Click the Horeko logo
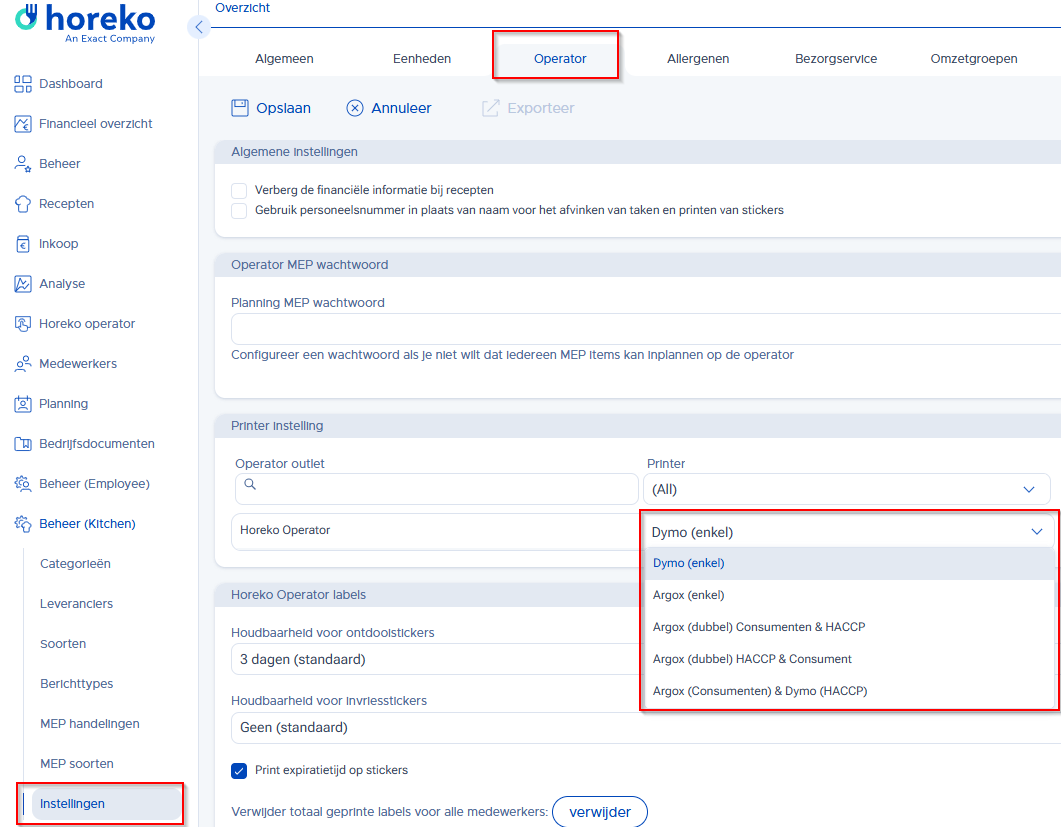Viewport: 1061px width, 827px height. point(85,24)
